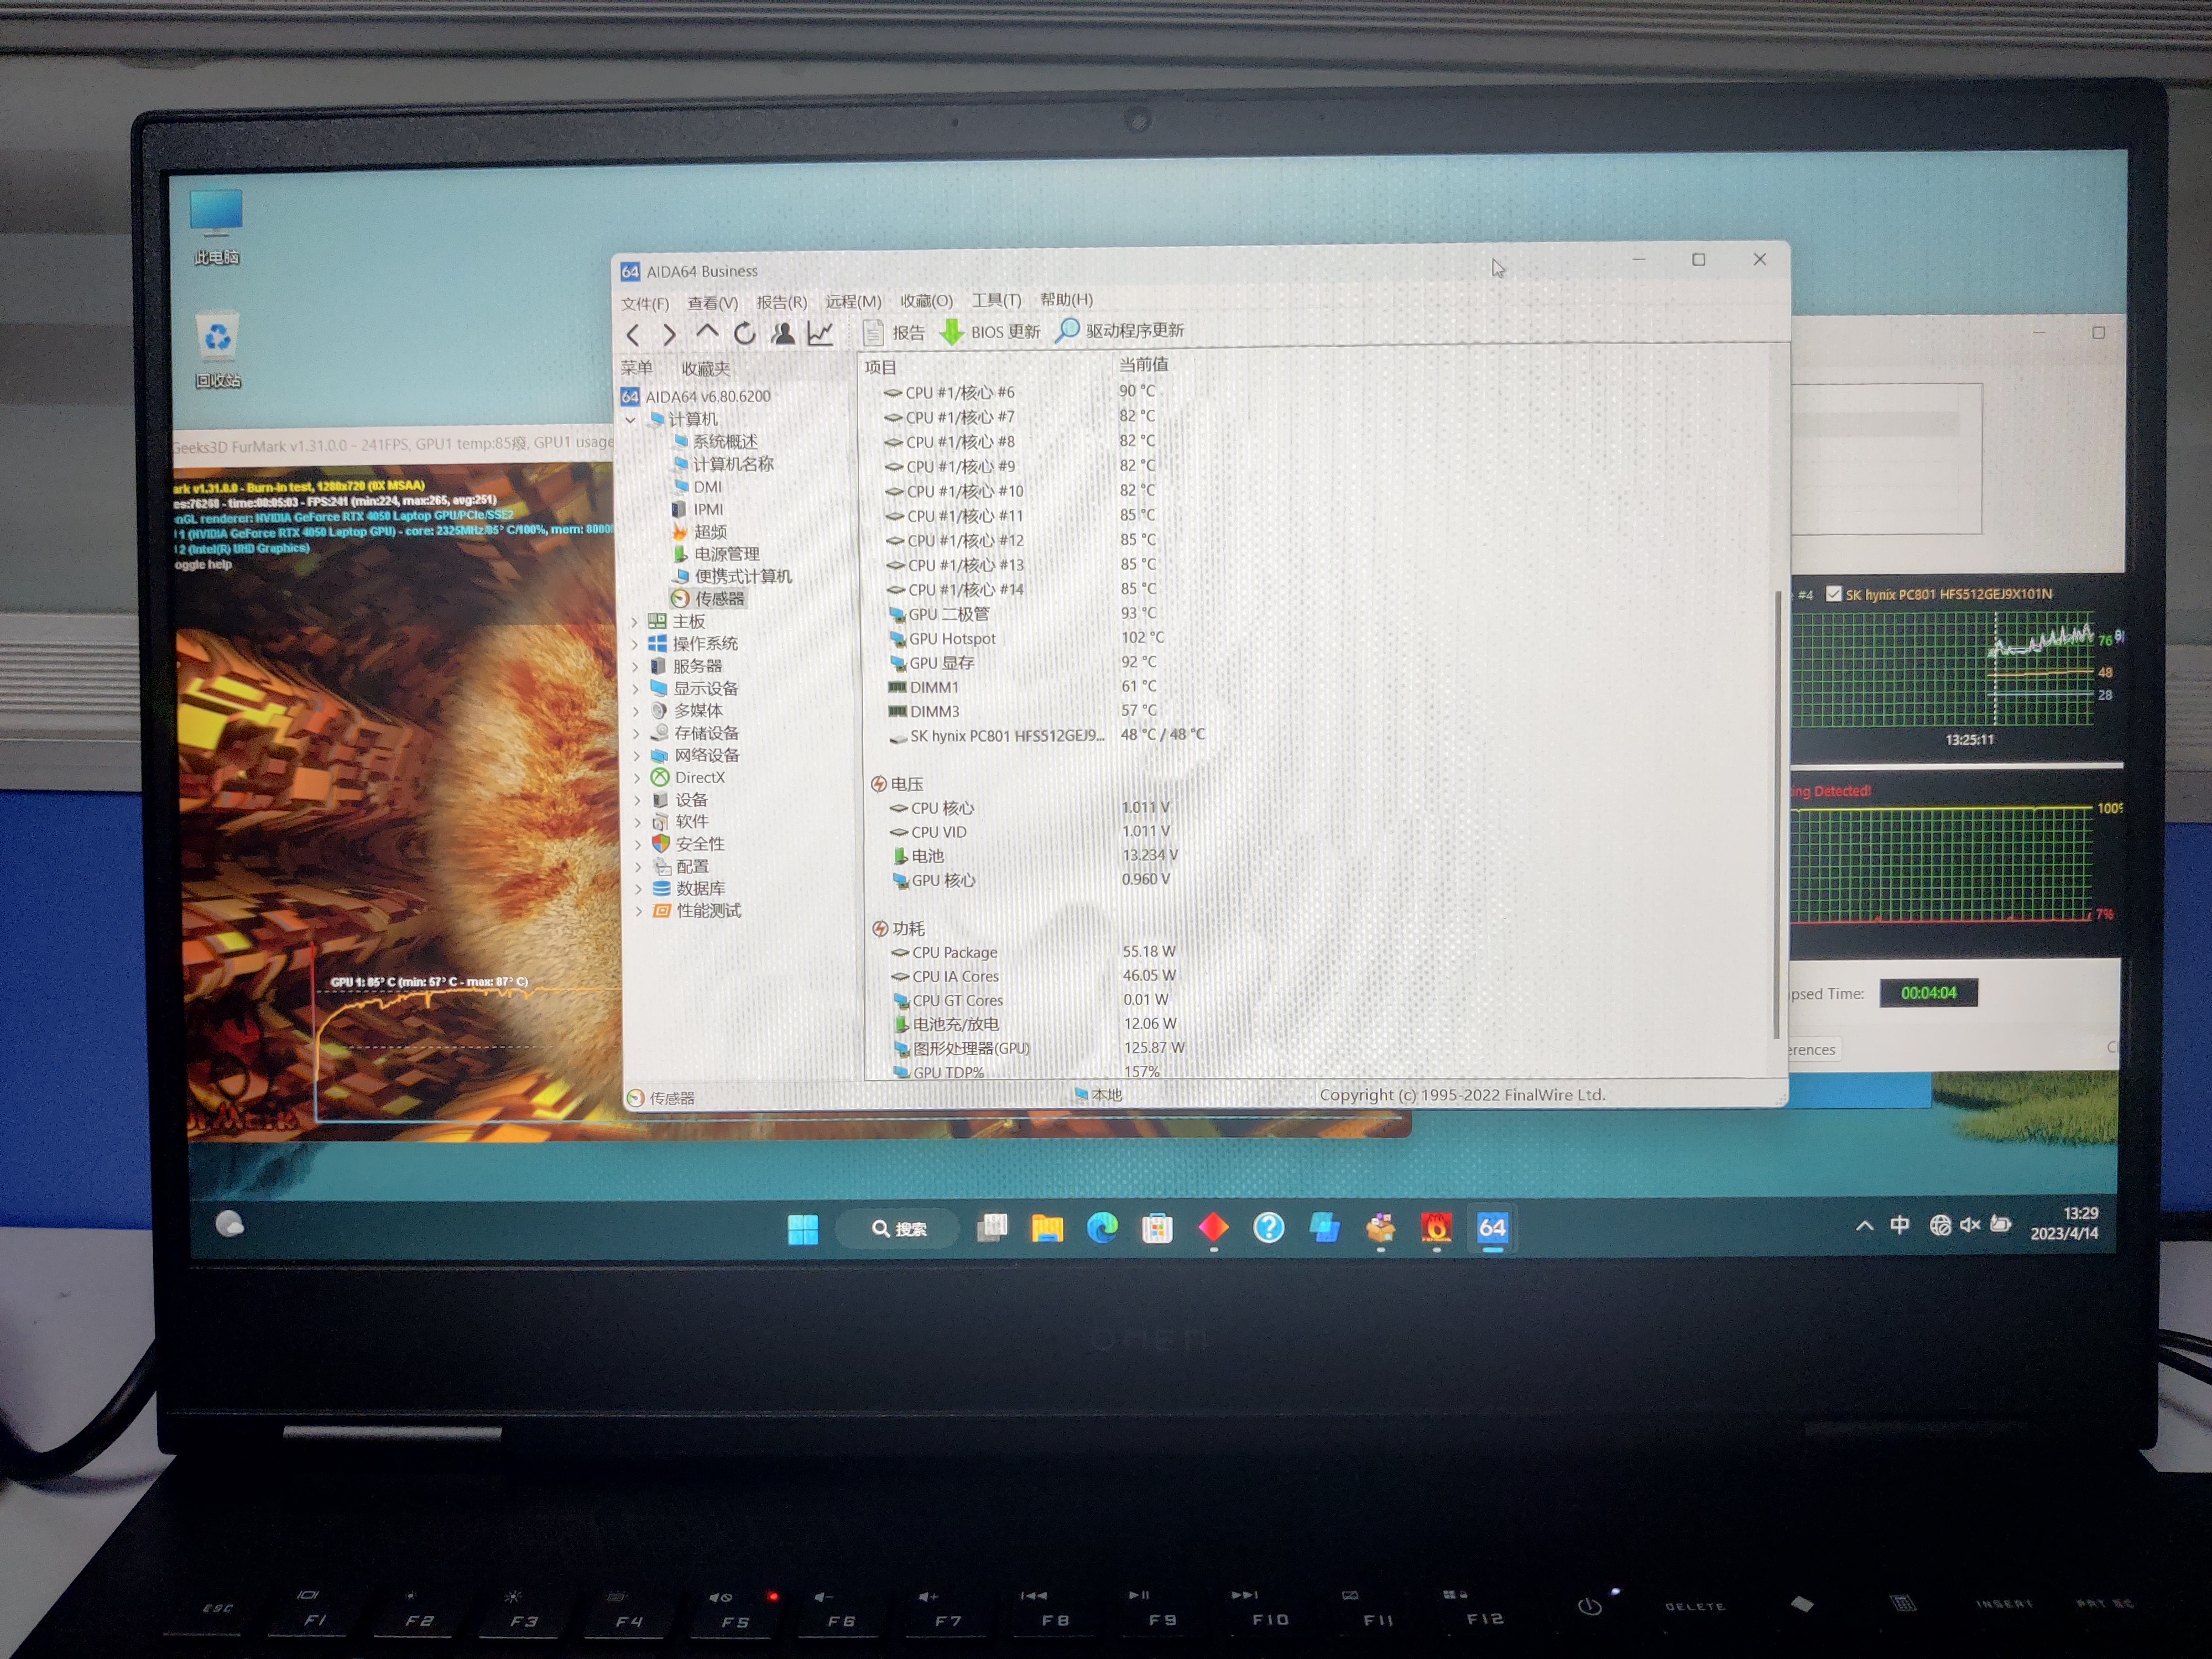The width and height of the screenshot is (2212, 1659).
Task: Show hidden tray icons chevron
Action: 1865,1226
